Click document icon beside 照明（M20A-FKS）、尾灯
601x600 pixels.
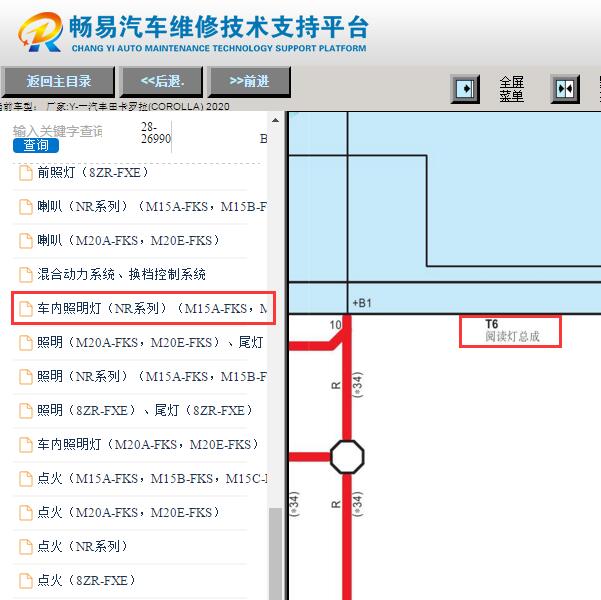[26, 343]
